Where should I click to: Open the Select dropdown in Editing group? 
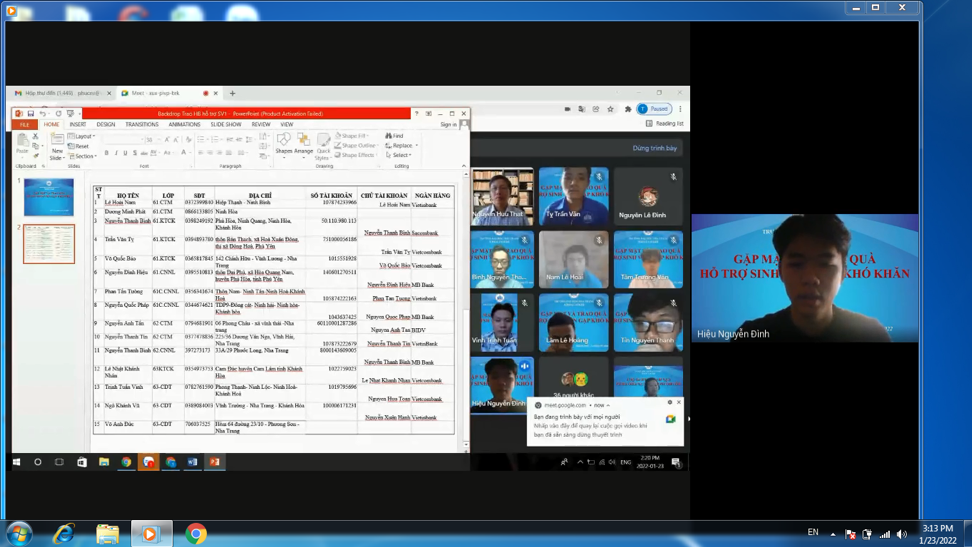398,155
